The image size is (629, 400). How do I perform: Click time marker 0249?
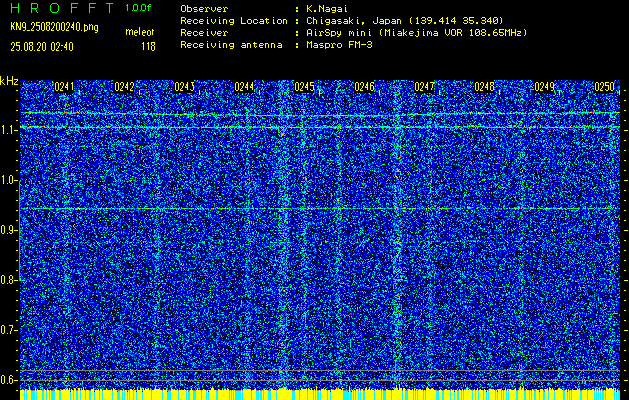(x=545, y=87)
